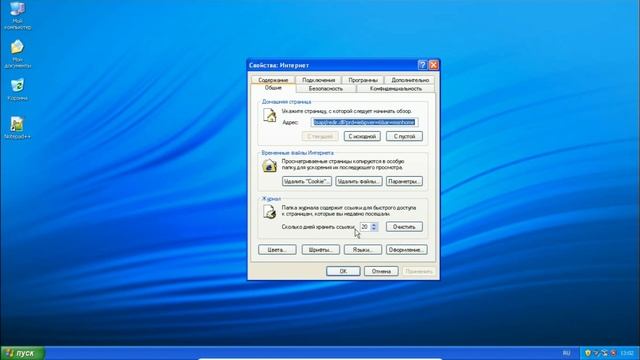Screen dimensions: 640x360
Task: Confirm the dialog with OK
Action: 343,271
